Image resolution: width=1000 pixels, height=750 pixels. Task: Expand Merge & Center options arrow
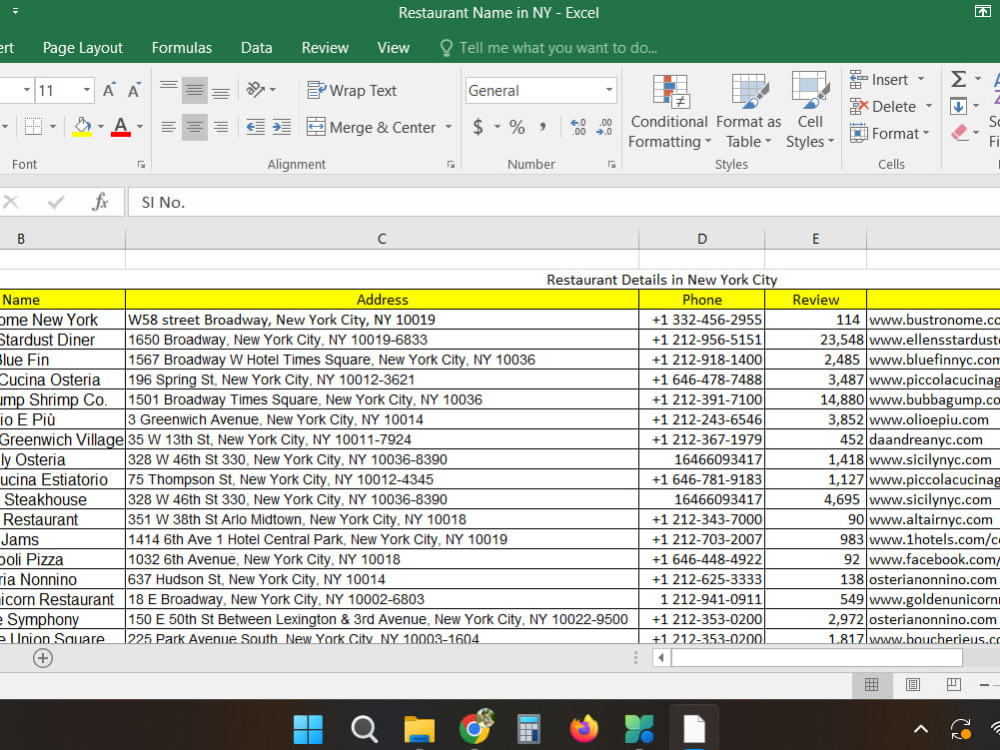coord(448,127)
